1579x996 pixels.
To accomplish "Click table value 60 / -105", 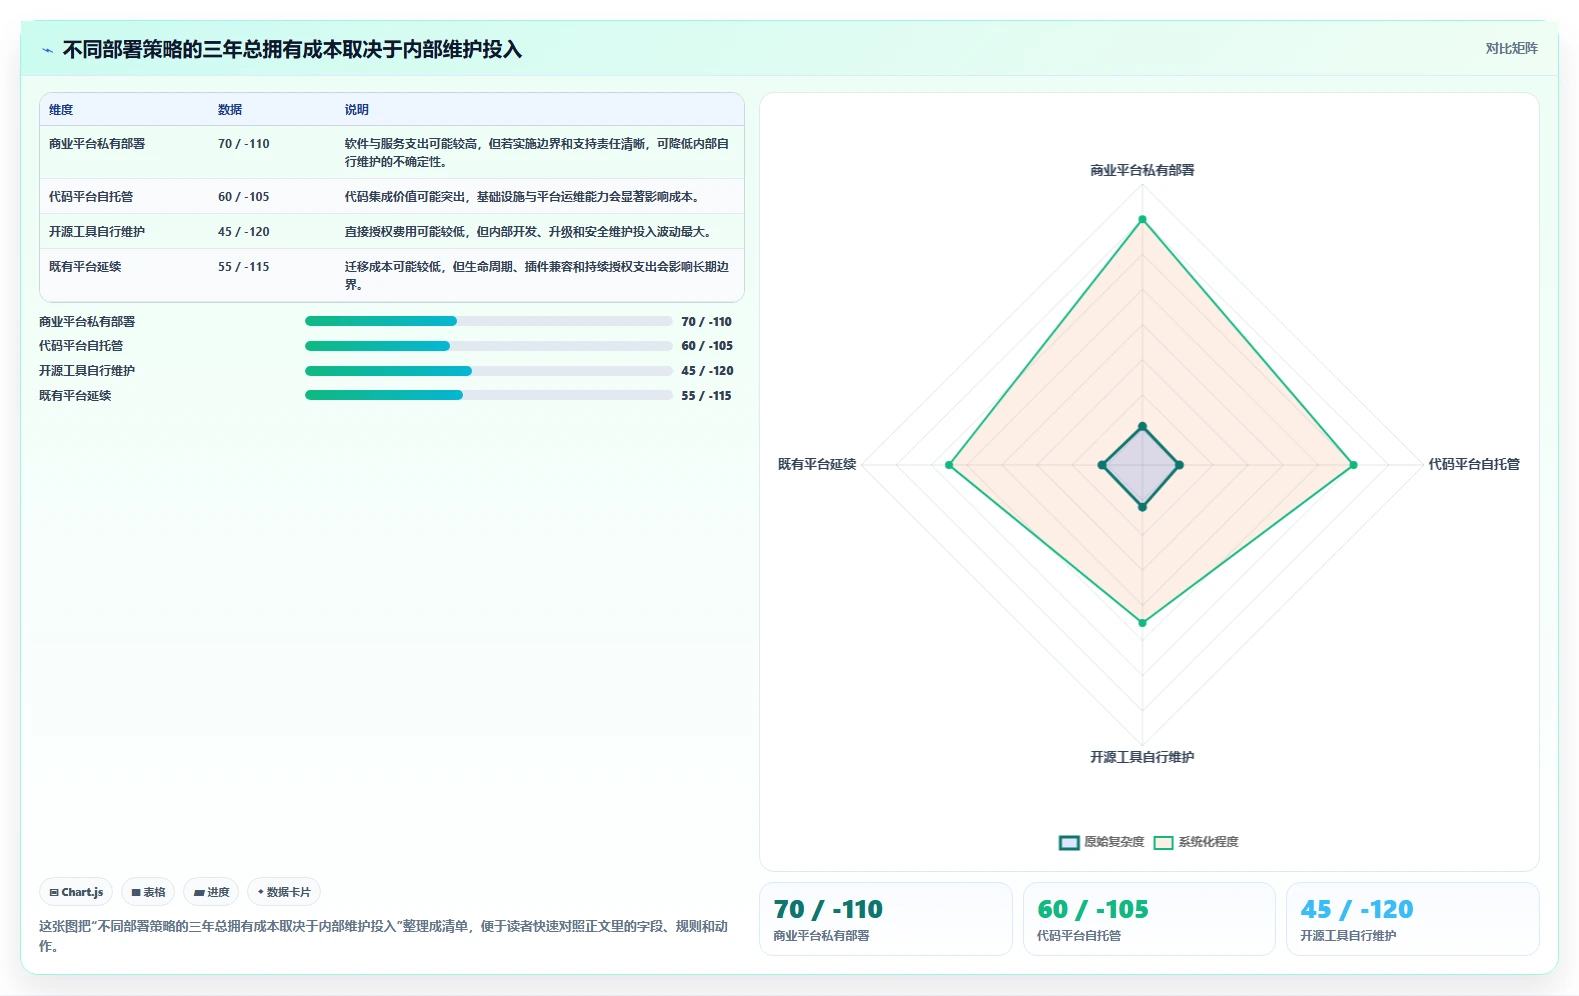I will [x=244, y=197].
